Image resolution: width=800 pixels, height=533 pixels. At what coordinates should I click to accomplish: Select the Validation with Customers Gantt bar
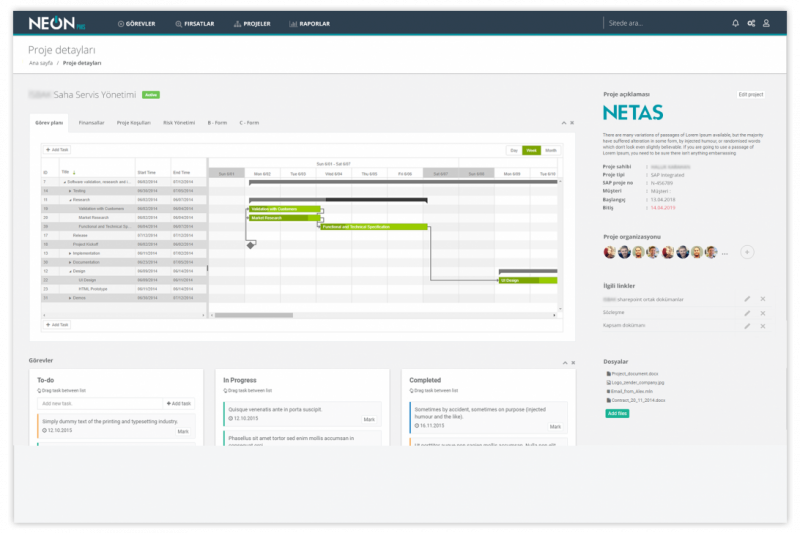tap(285, 209)
